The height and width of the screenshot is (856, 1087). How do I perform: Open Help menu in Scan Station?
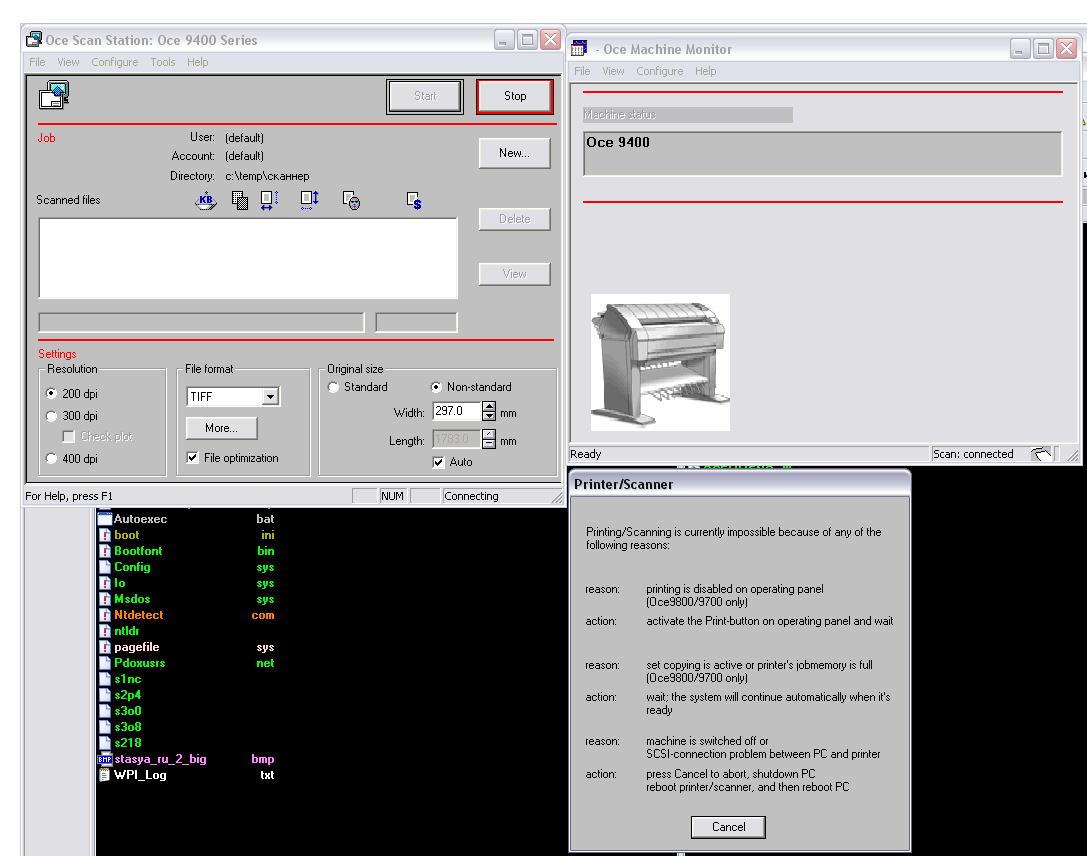[198, 62]
